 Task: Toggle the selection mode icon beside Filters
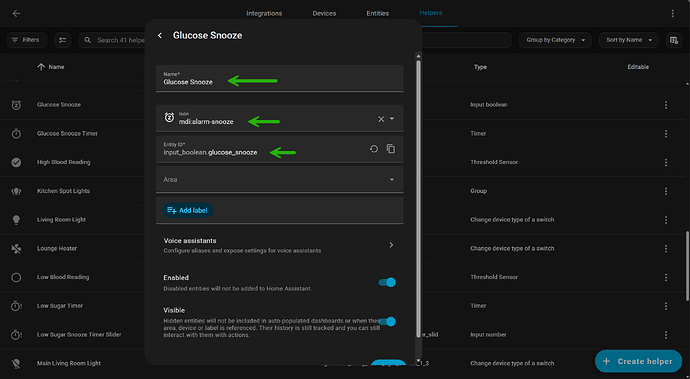pos(62,40)
